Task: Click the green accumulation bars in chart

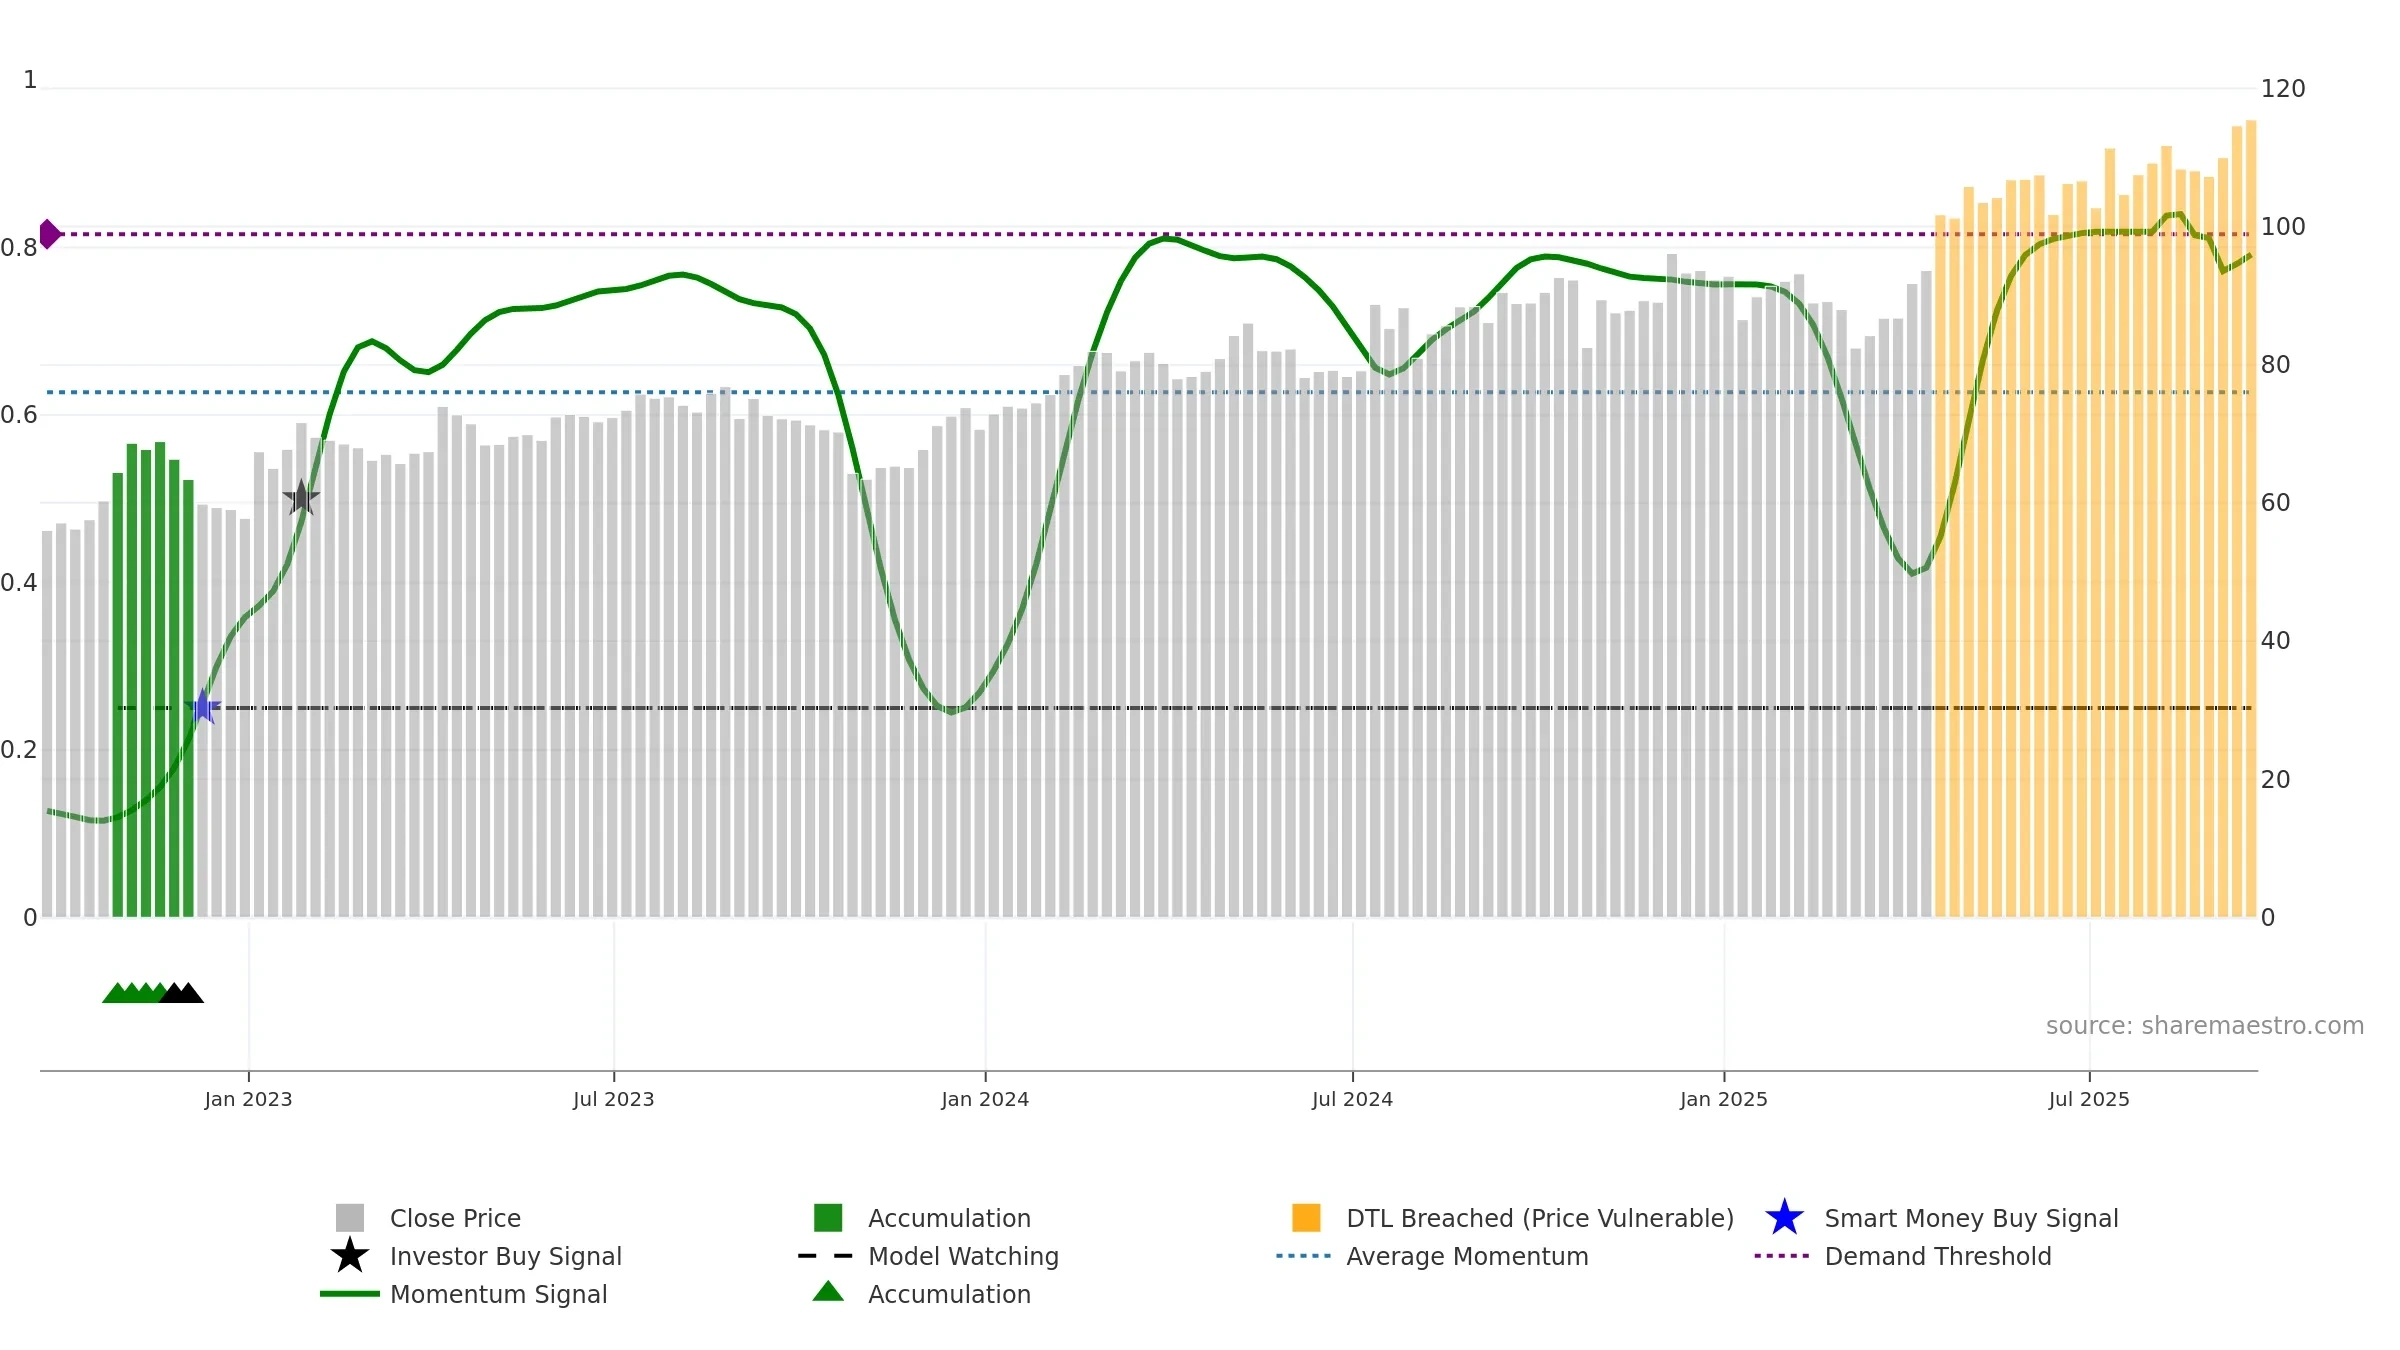Action: (x=153, y=680)
